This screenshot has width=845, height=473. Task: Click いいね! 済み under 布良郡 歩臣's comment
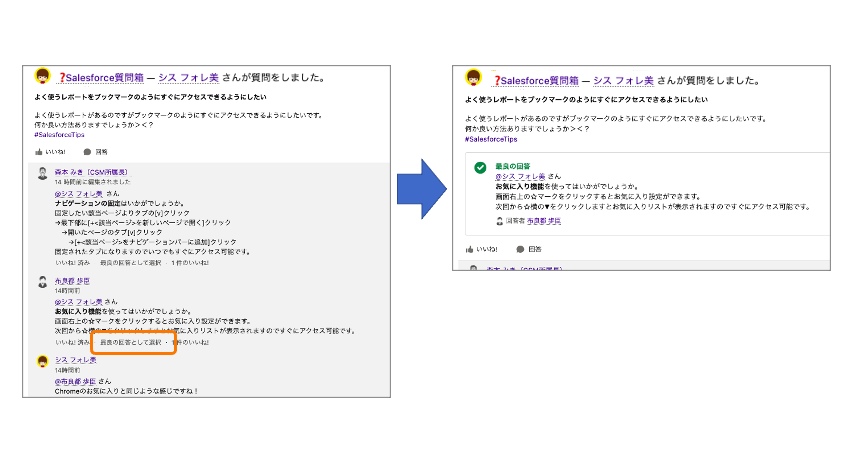click(x=73, y=342)
